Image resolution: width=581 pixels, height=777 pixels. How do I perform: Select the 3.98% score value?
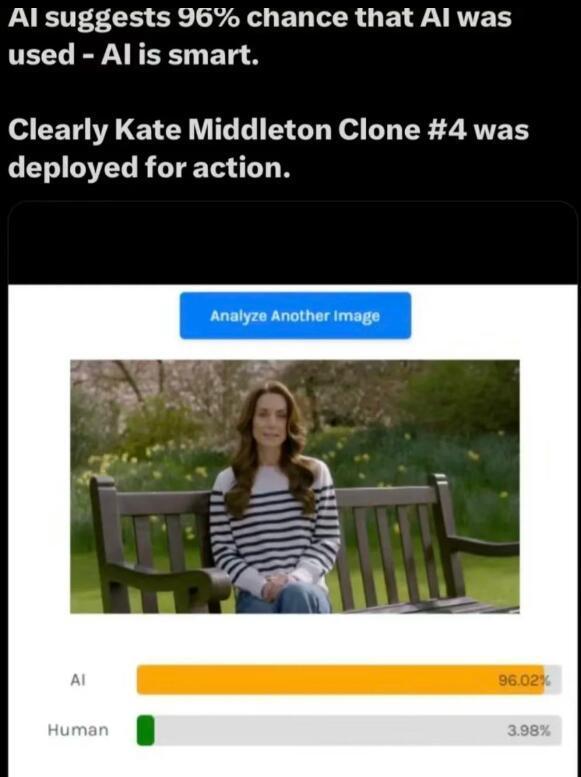(529, 730)
